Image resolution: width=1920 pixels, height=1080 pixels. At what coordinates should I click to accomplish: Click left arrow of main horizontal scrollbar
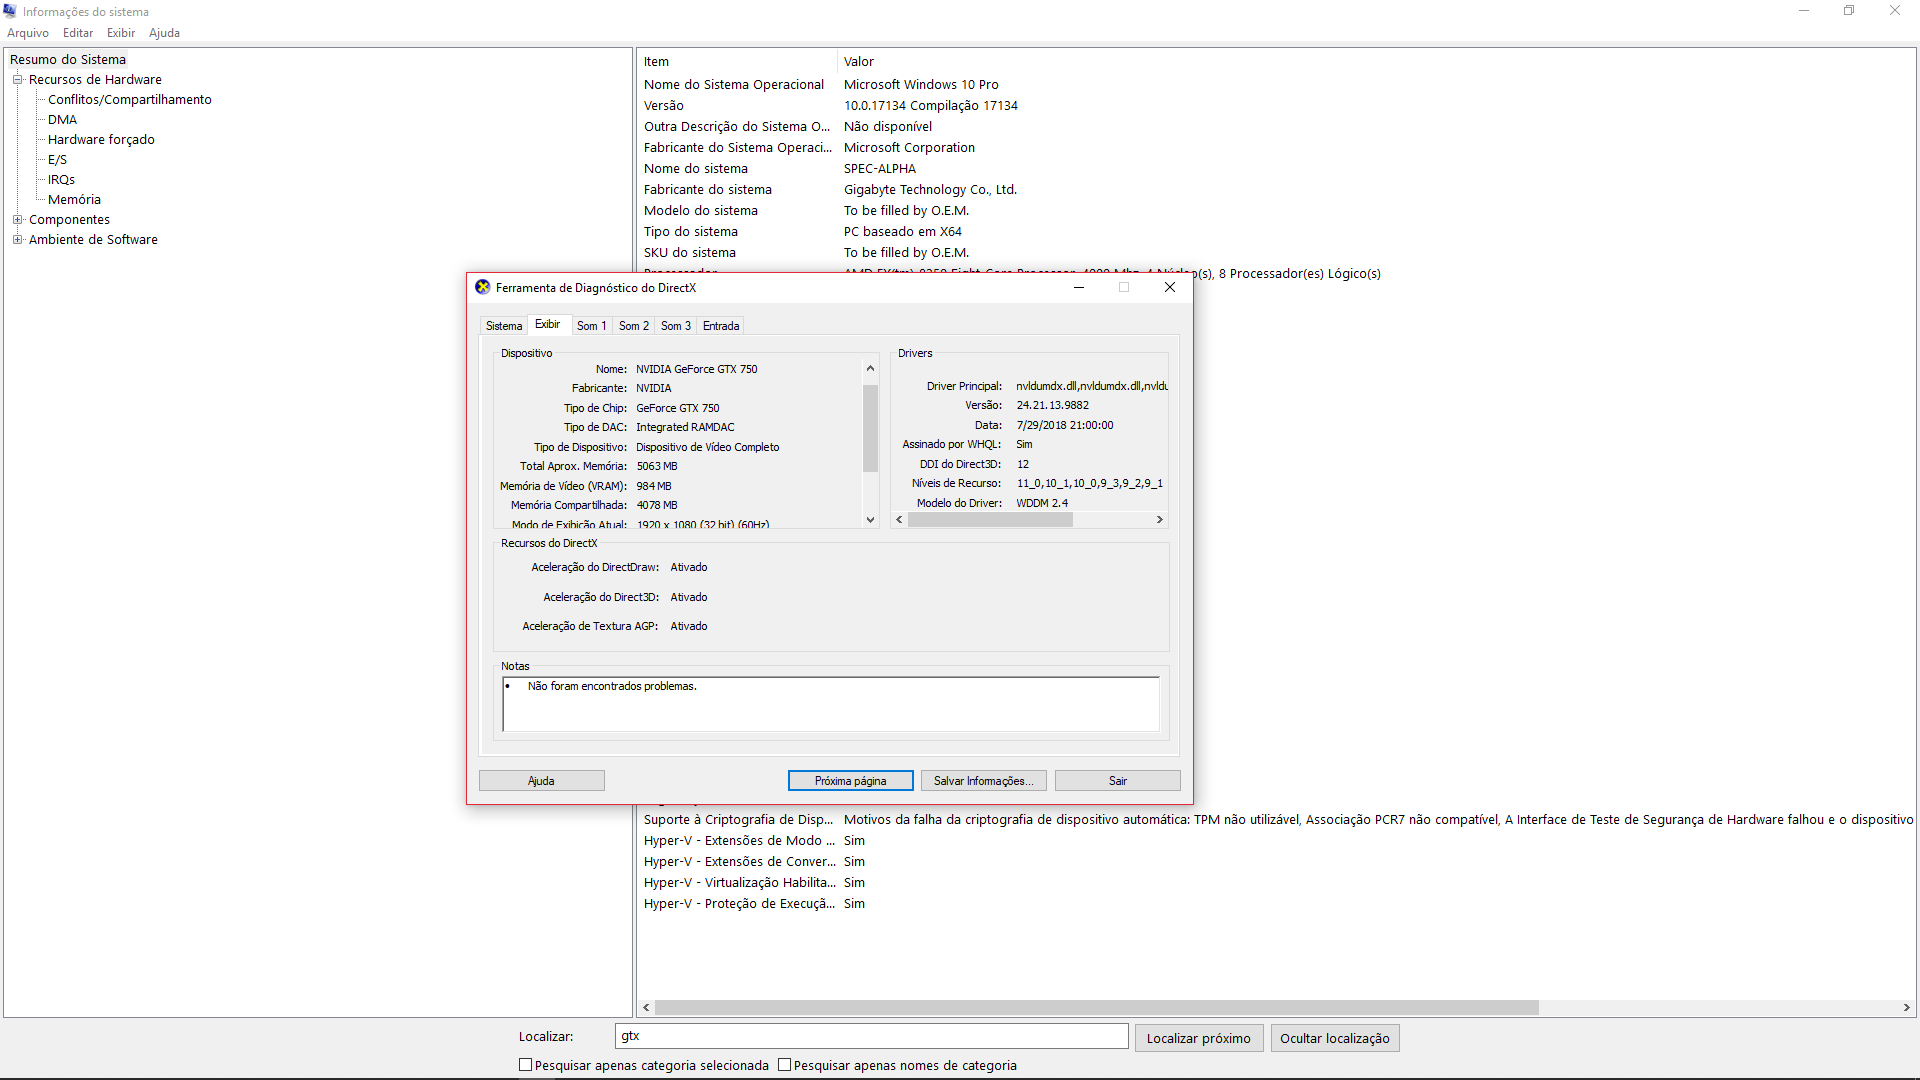click(646, 1008)
